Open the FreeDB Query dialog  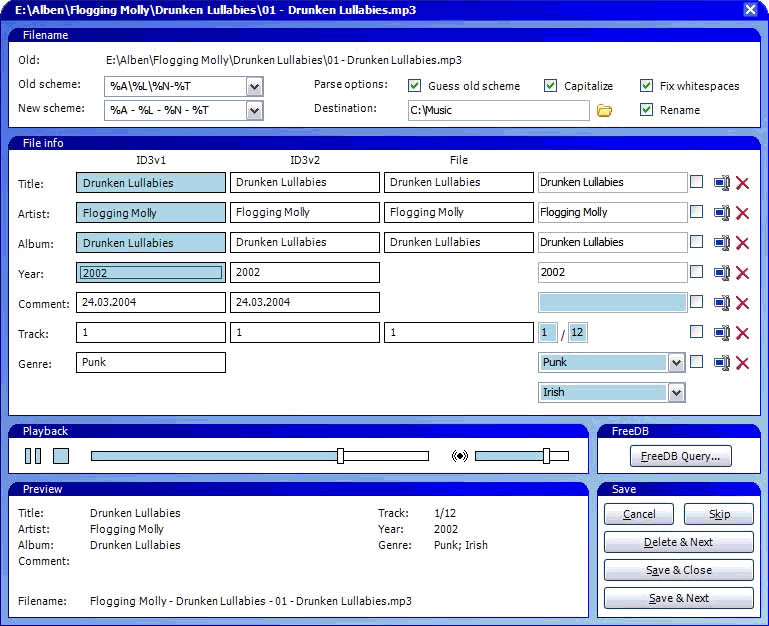680,456
